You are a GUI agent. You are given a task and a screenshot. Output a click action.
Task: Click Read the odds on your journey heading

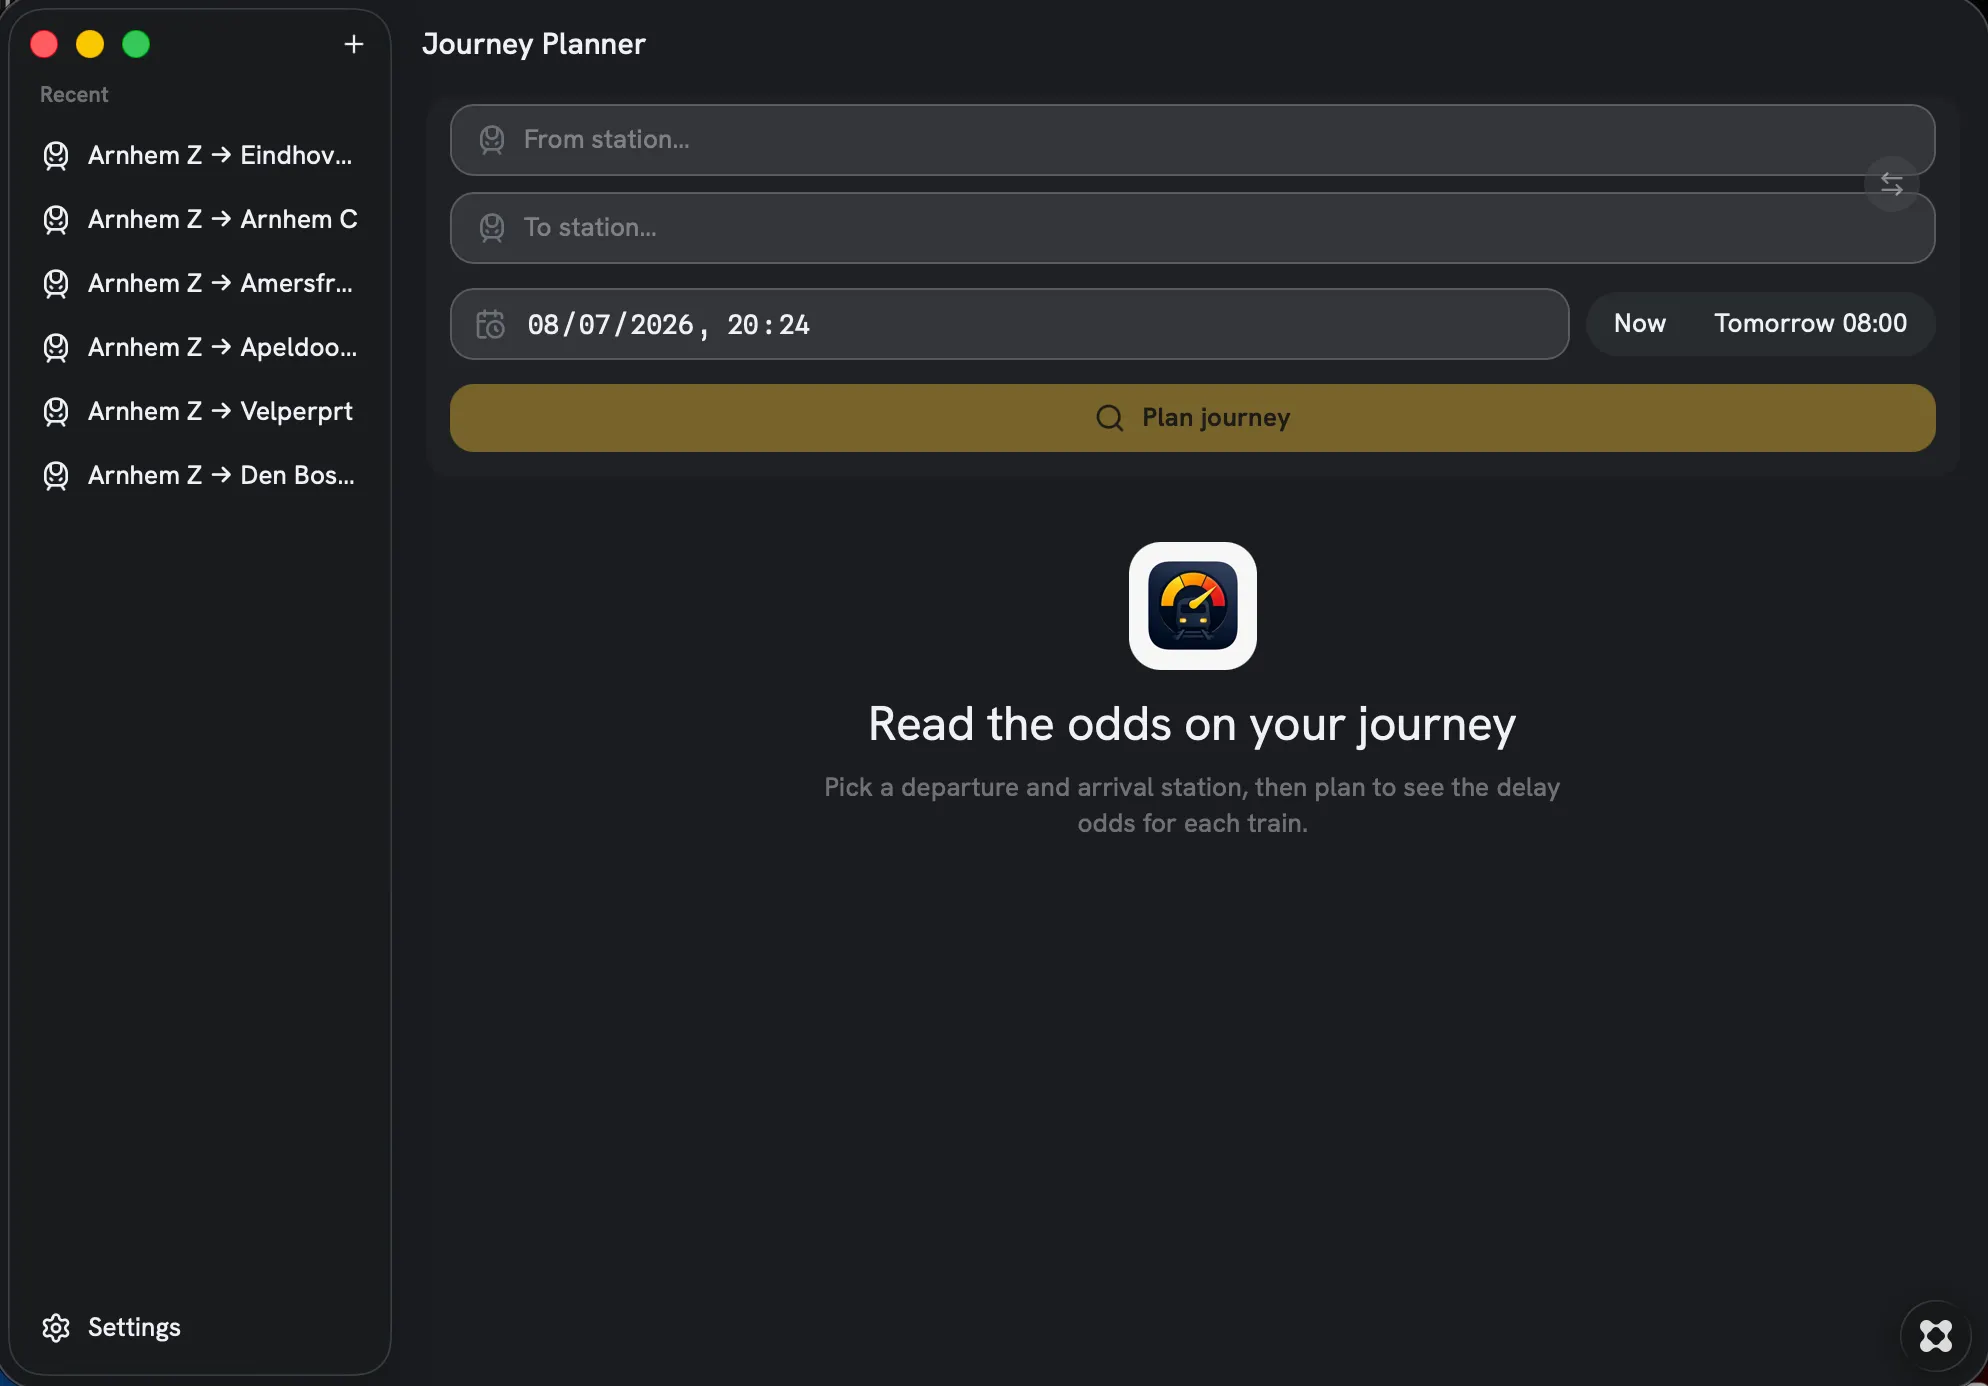[1192, 724]
